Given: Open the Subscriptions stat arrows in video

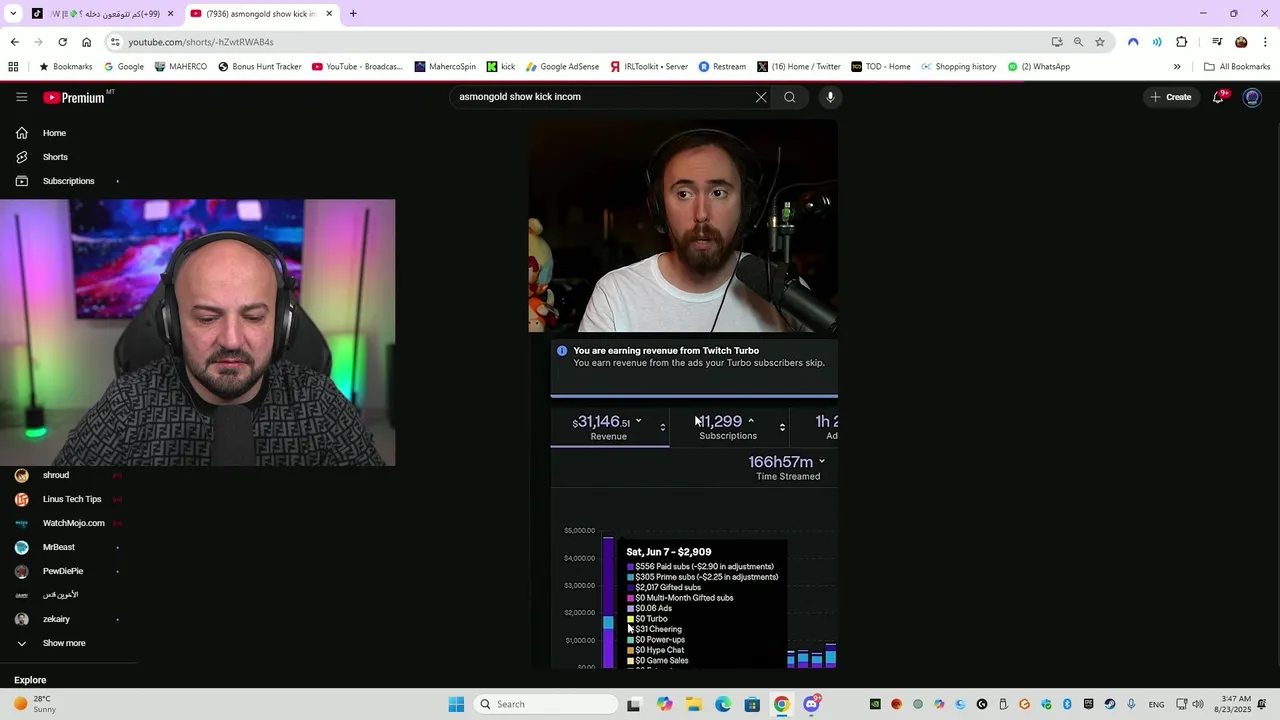Looking at the screenshot, I should click(x=782, y=428).
